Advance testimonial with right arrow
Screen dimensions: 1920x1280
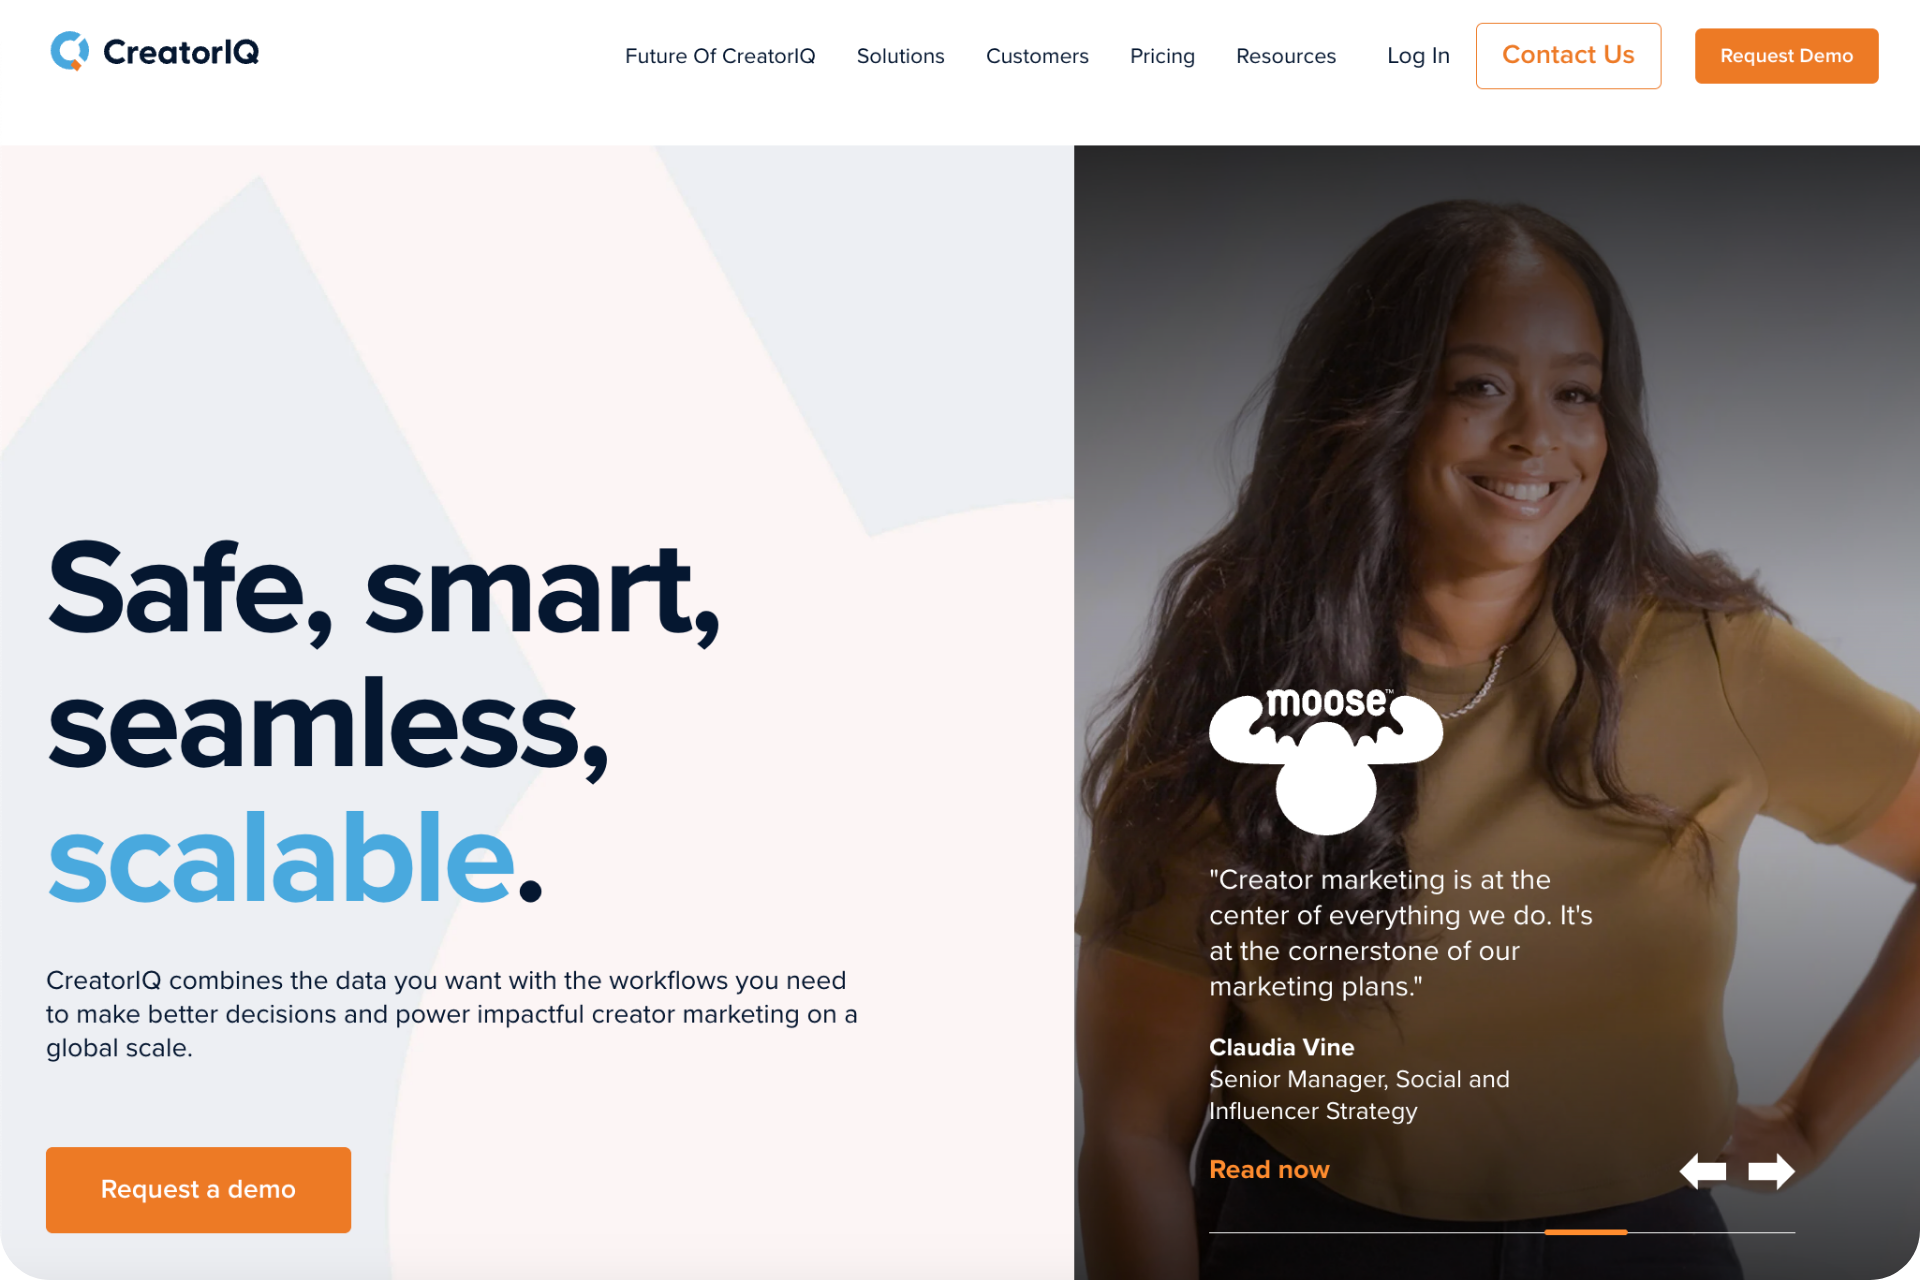[1771, 1170]
